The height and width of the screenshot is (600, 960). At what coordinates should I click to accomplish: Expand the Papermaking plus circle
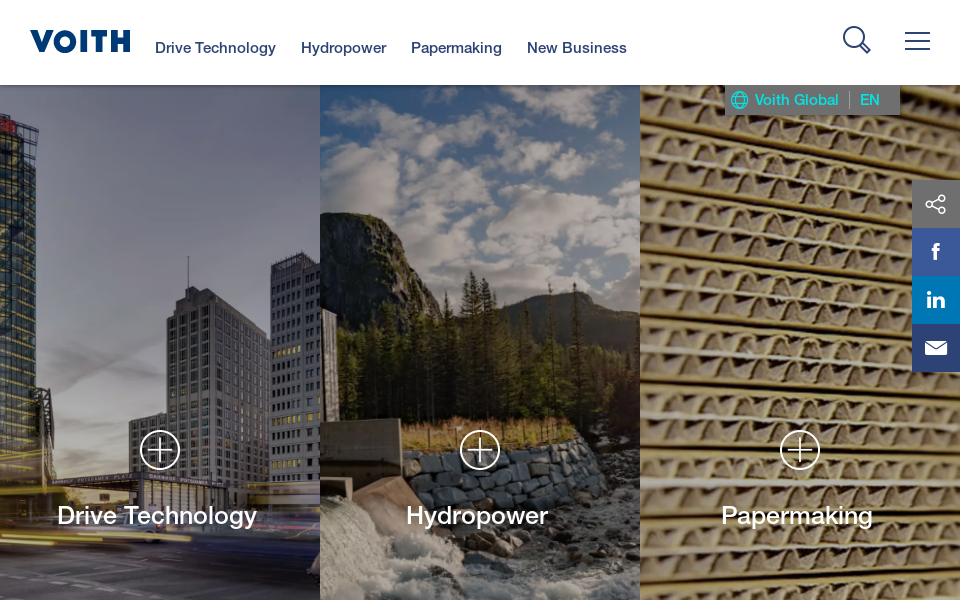(800, 450)
